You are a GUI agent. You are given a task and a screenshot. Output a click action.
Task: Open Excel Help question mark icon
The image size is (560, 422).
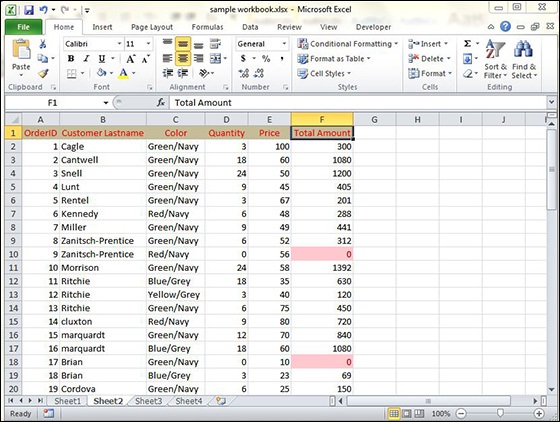point(505,26)
